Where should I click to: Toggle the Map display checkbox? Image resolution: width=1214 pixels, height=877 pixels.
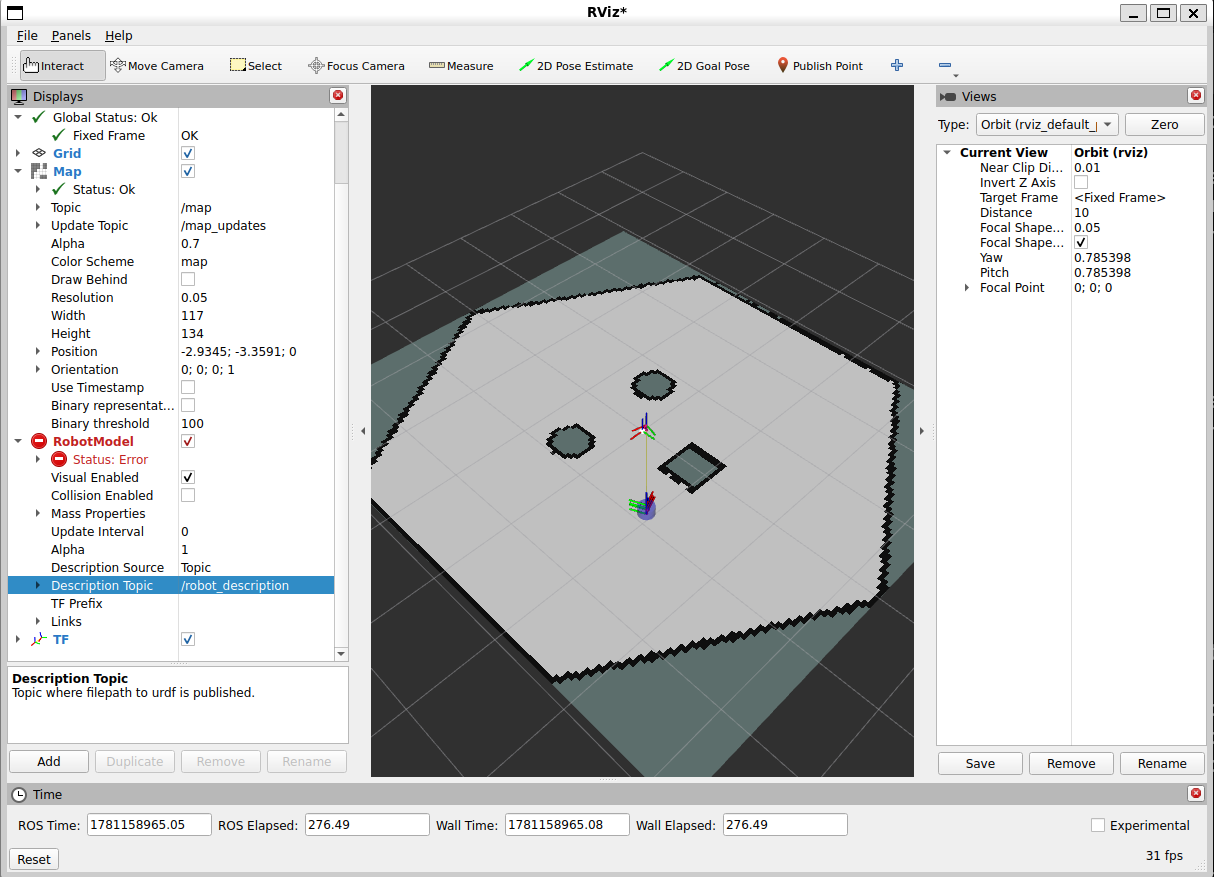188,171
